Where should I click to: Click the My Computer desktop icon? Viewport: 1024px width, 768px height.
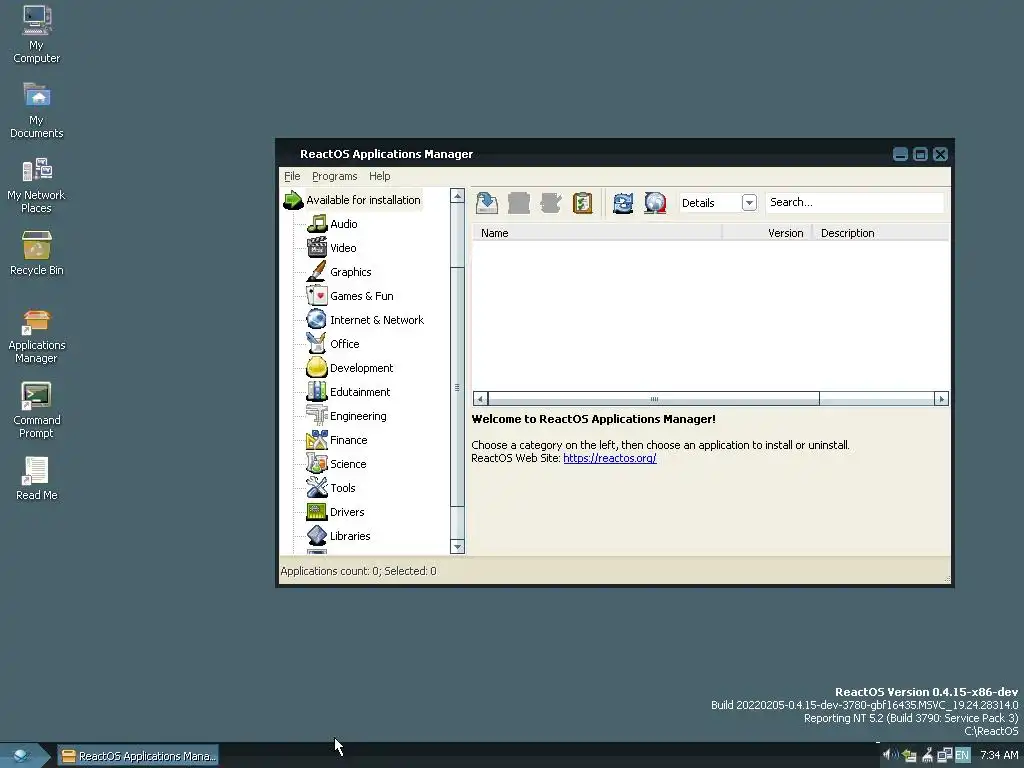point(37,35)
